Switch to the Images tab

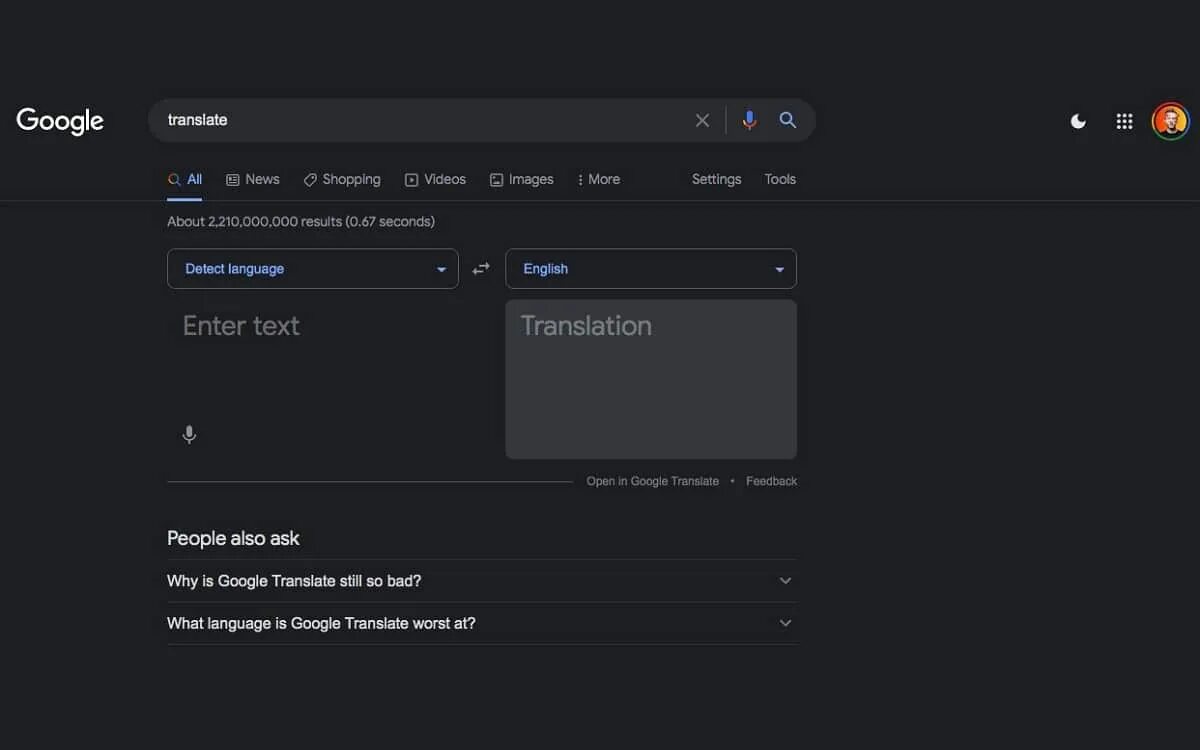[521, 180]
